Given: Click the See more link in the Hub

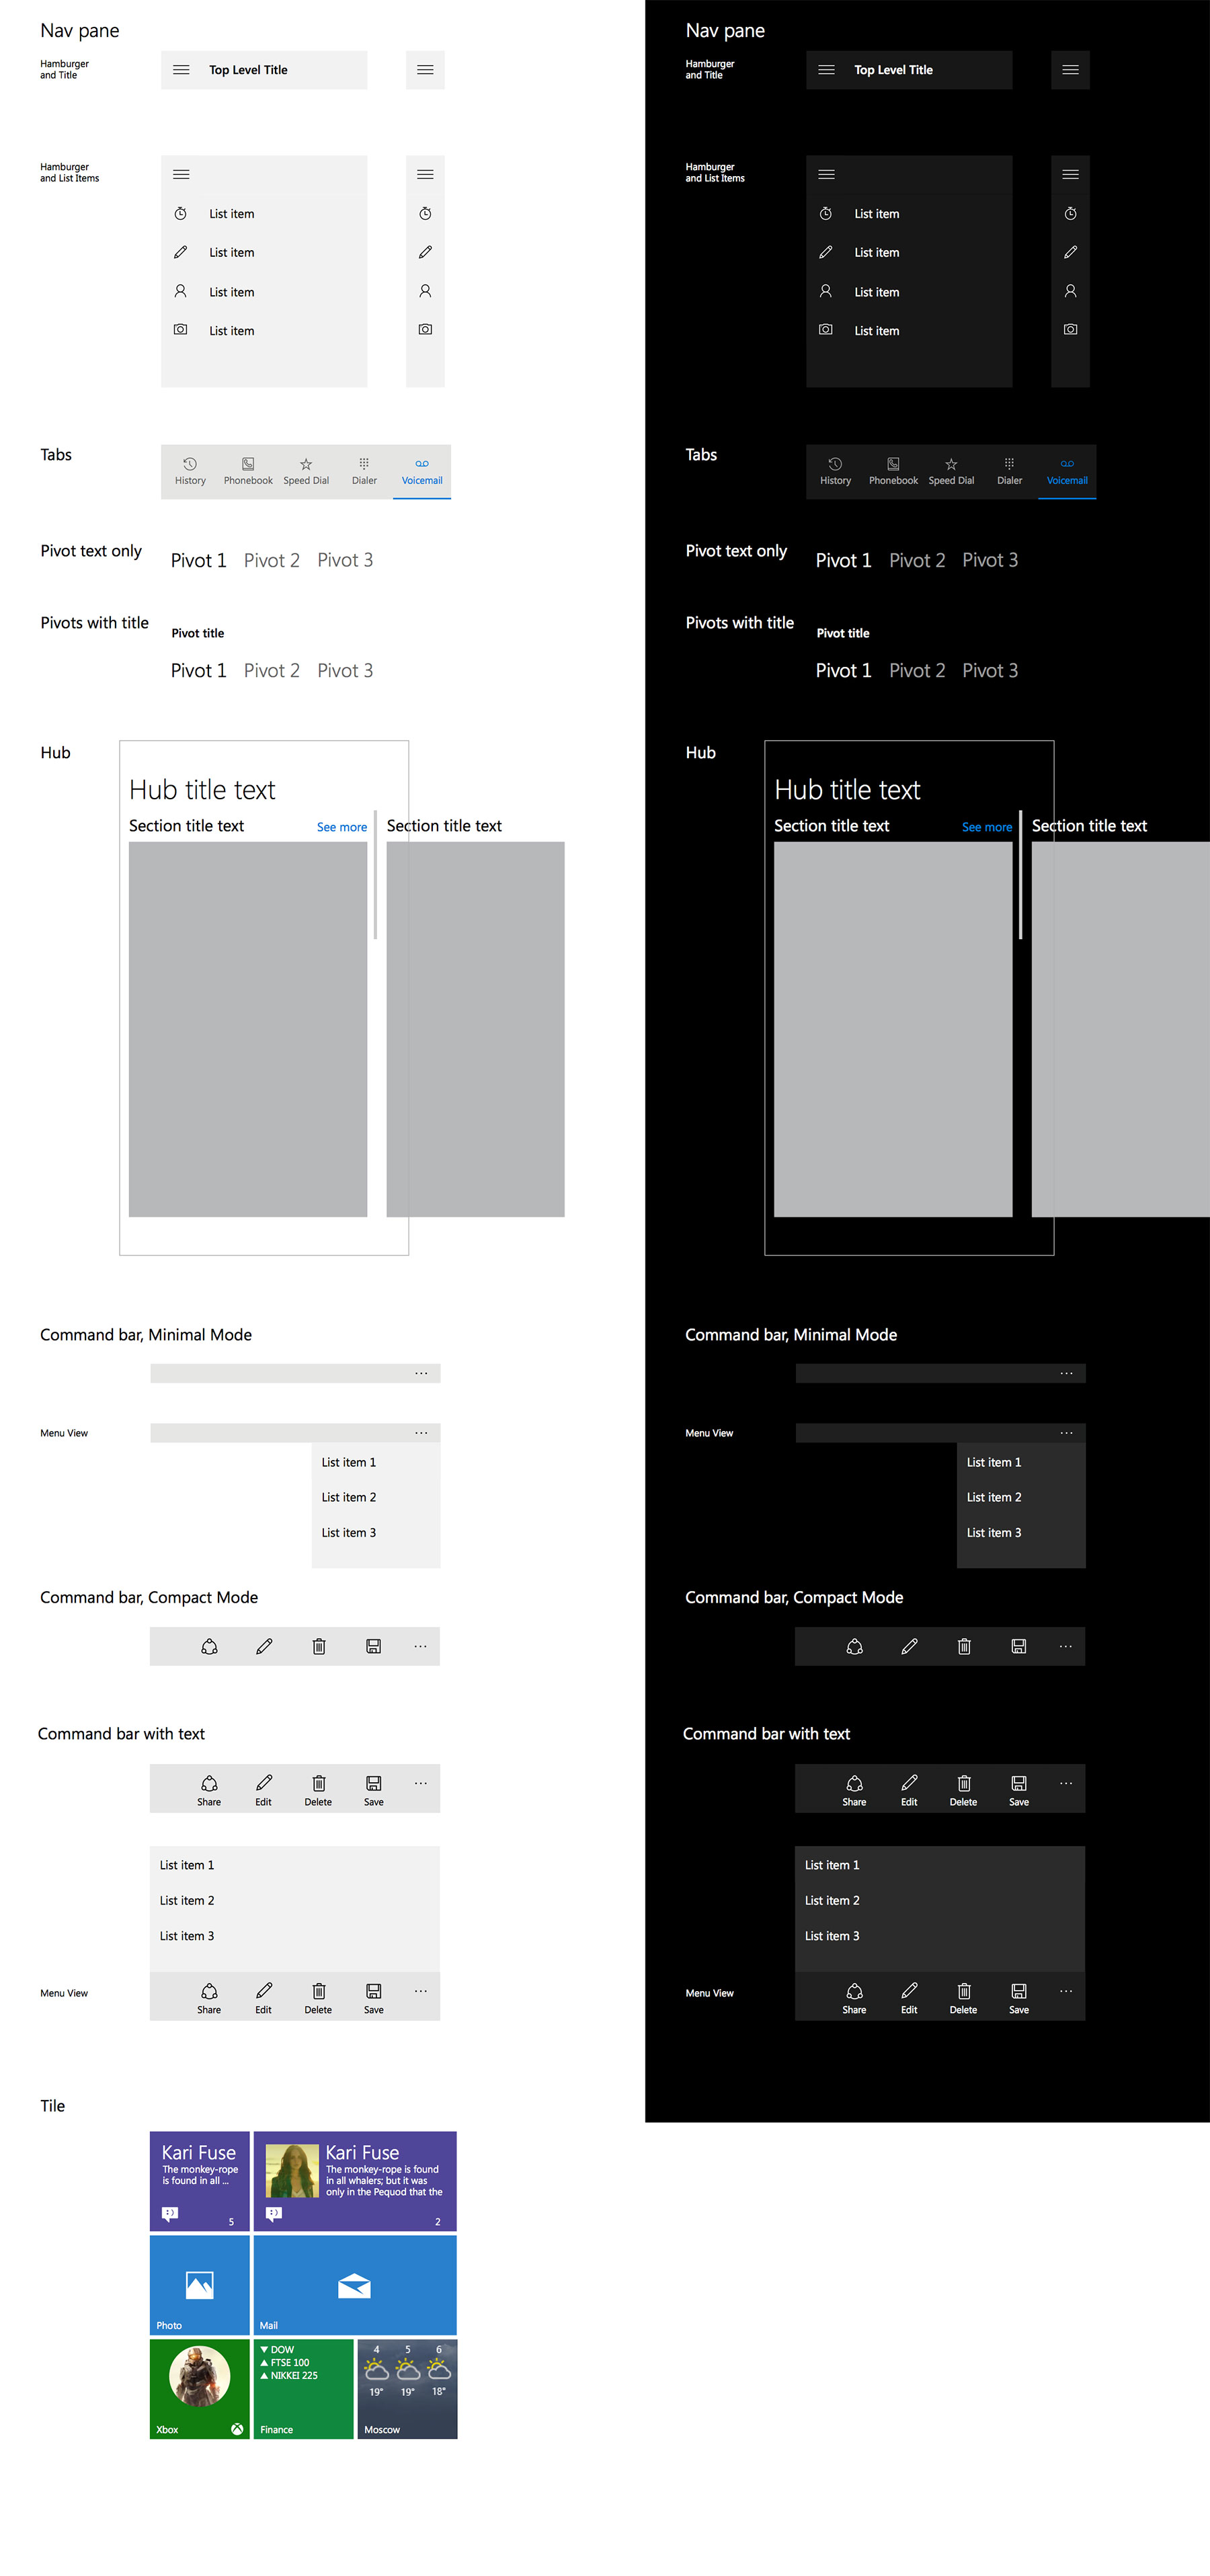Looking at the screenshot, I should click(x=341, y=827).
